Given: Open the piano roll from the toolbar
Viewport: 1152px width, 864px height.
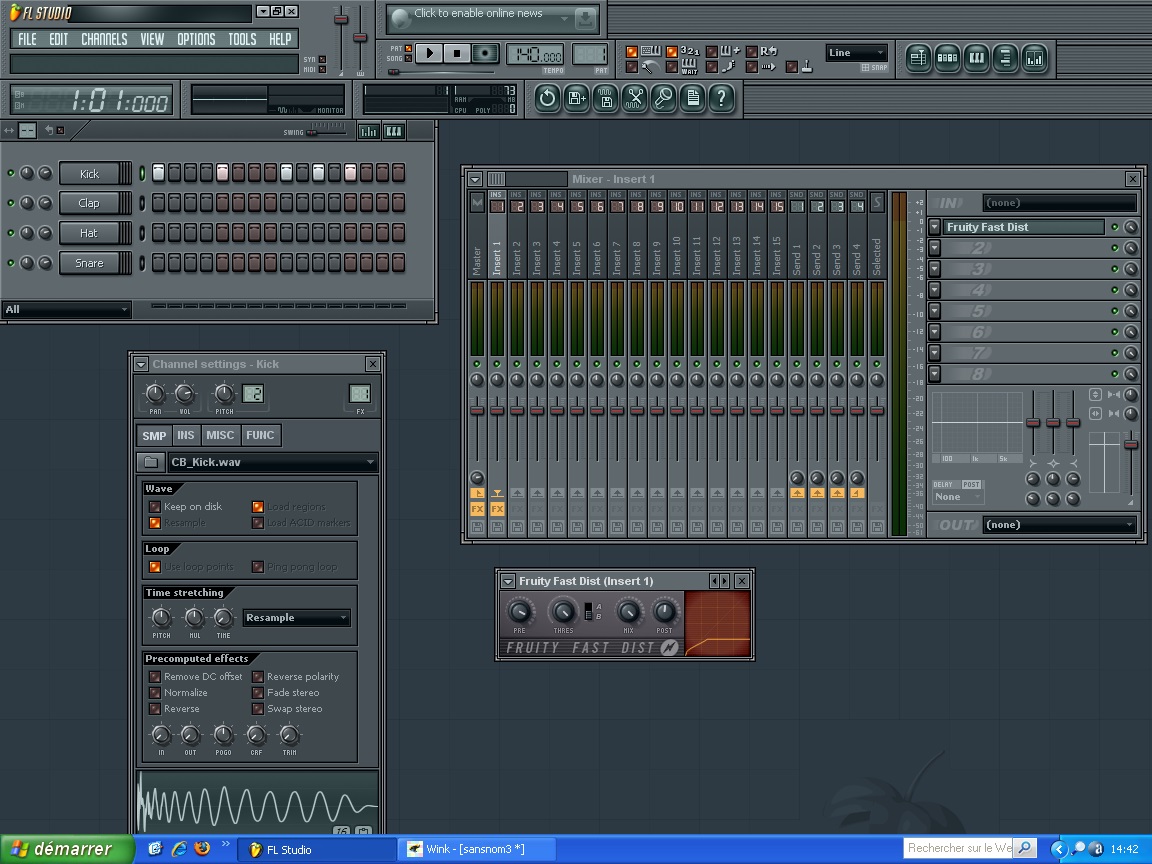Looking at the screenshot, I should tap(976, 58).
